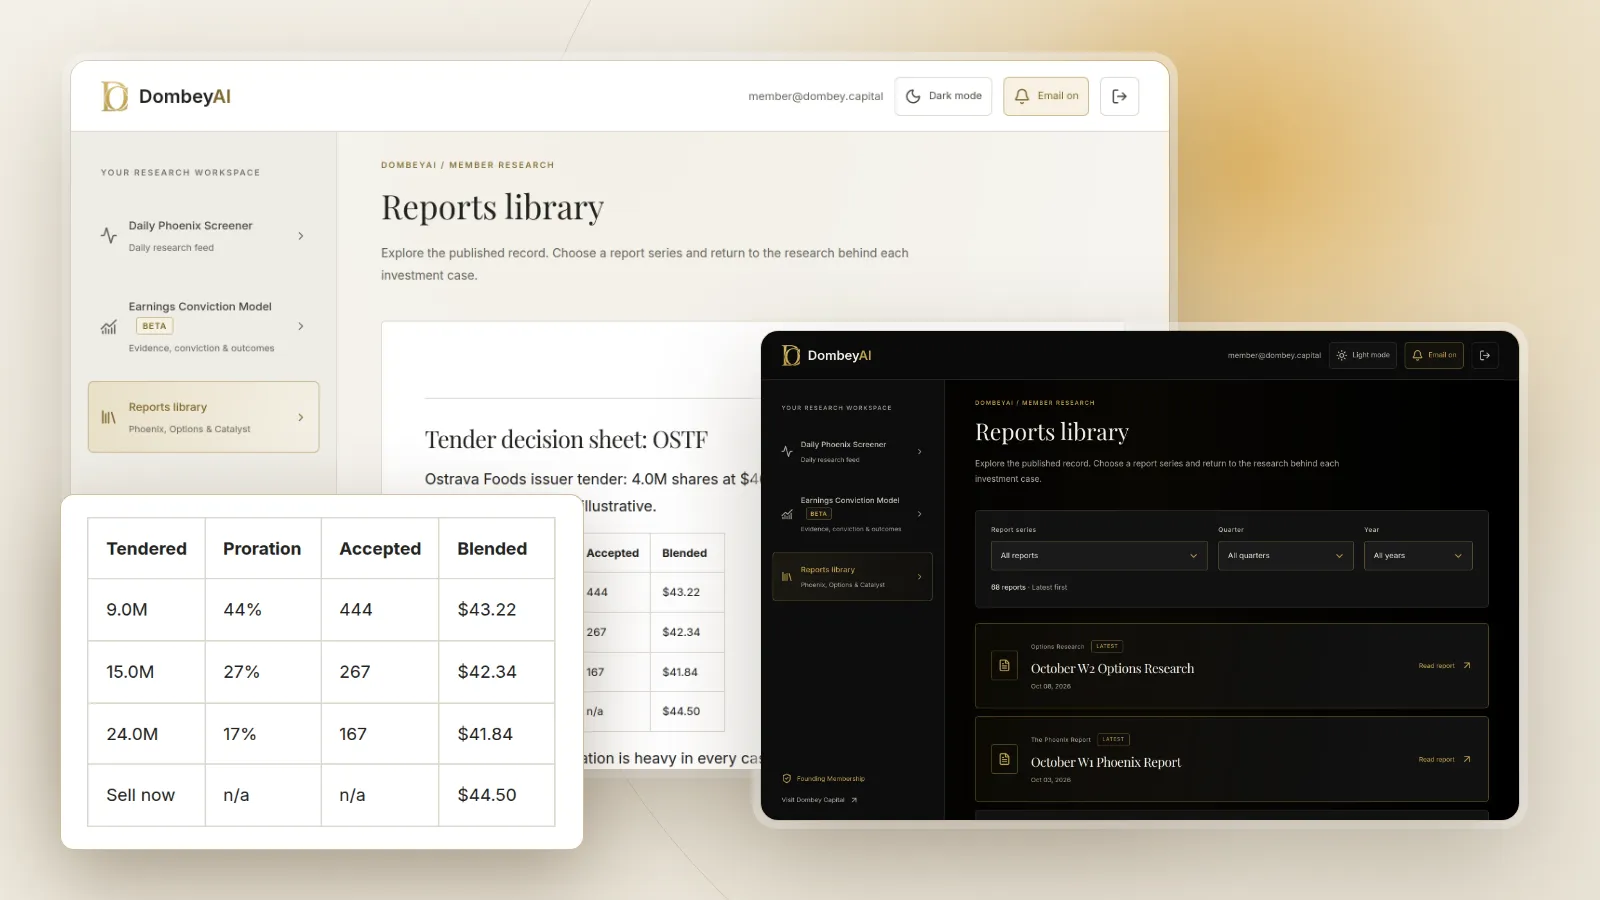
Task: Click the sign-out icon in light window
Action: (1120, 96)
